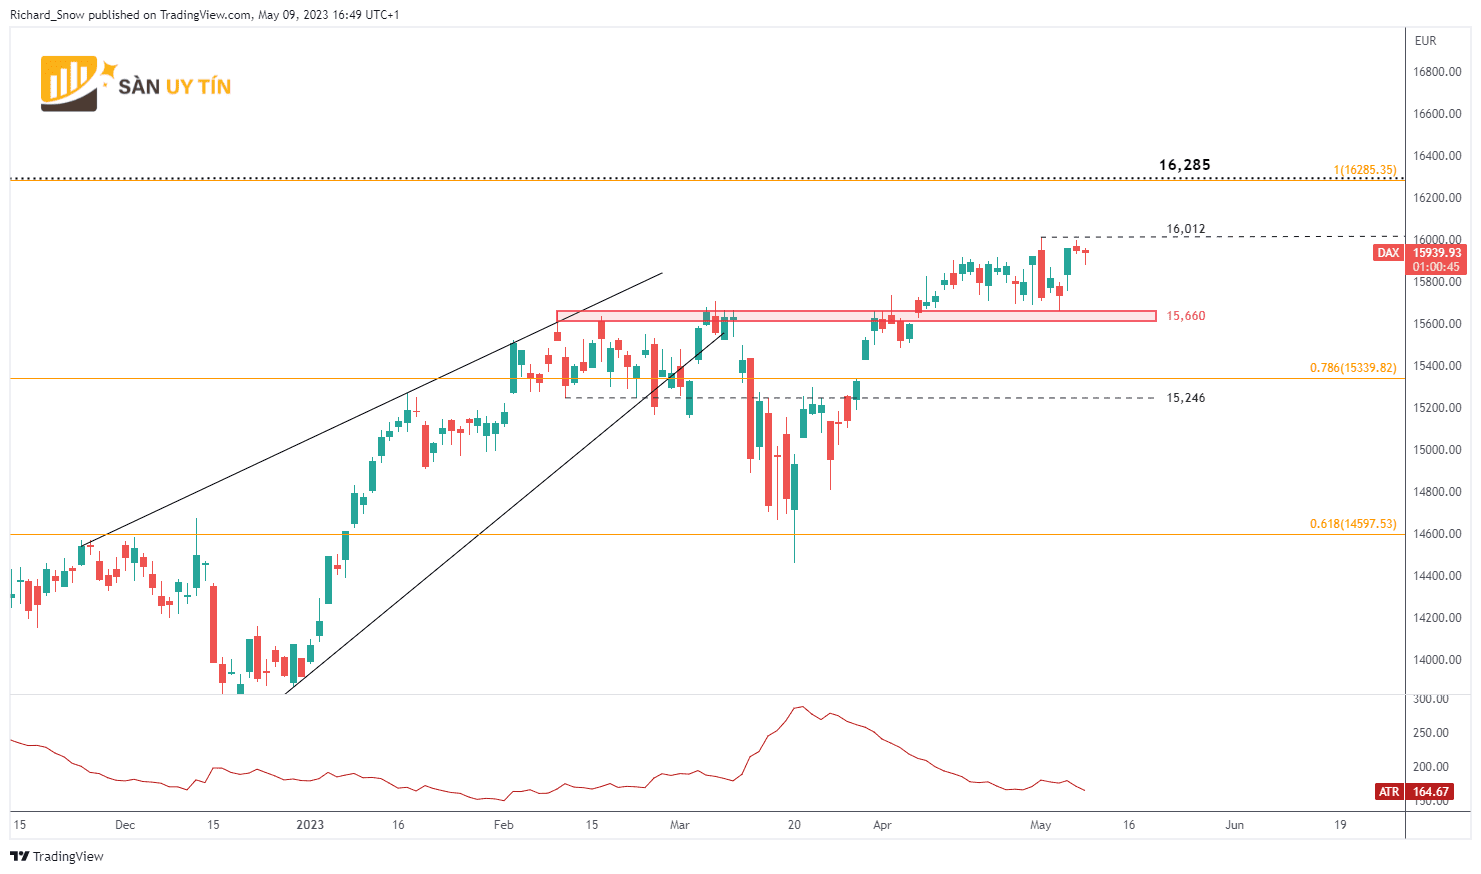This screenshot has width=1481, height=874.
Task: Click the 19 date label on the time axis
Action: click(x=1340, y=825)
